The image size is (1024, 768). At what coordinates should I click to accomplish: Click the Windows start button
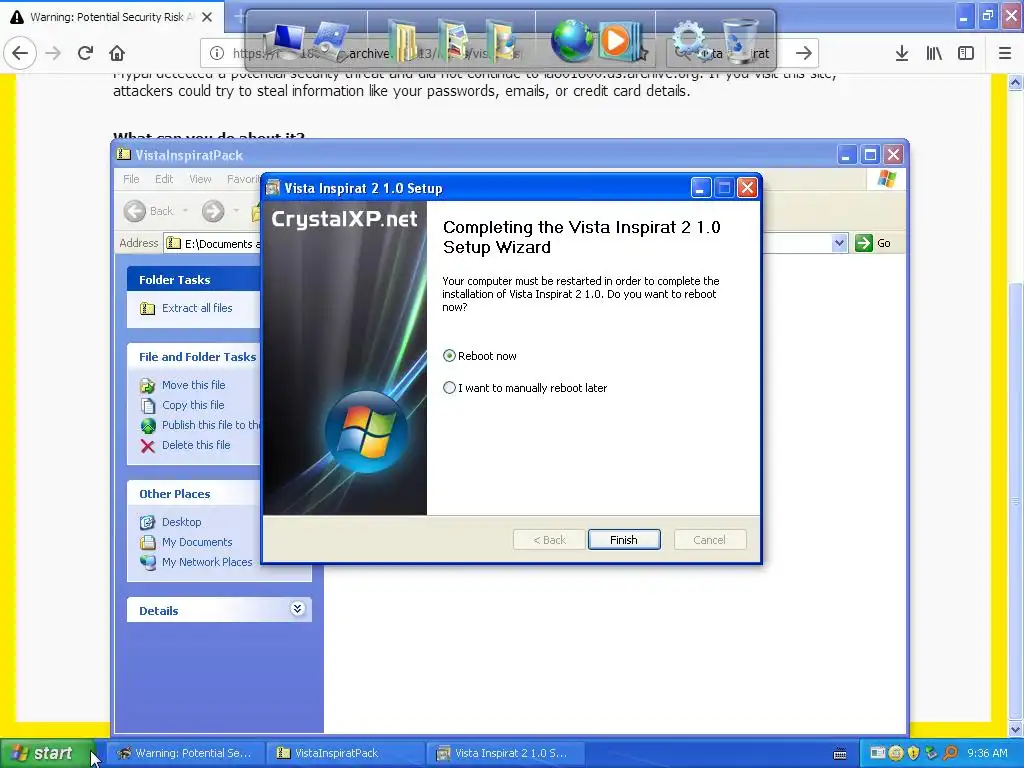pos(47,753)
